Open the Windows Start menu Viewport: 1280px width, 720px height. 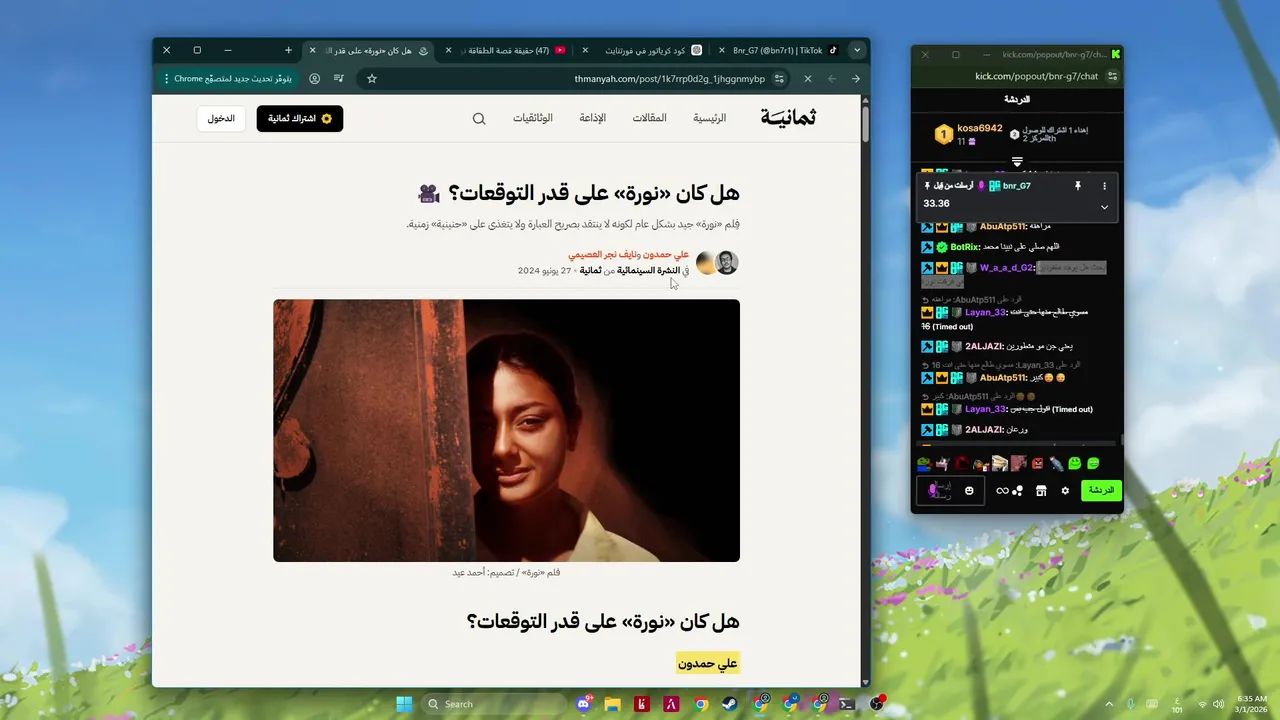404,704
